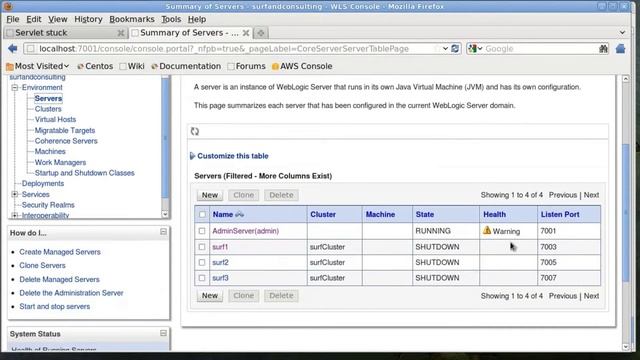The height and width of the screenshot is (360, 640).
Task: Click the top Next pagination link
Action: coord(591,195)
